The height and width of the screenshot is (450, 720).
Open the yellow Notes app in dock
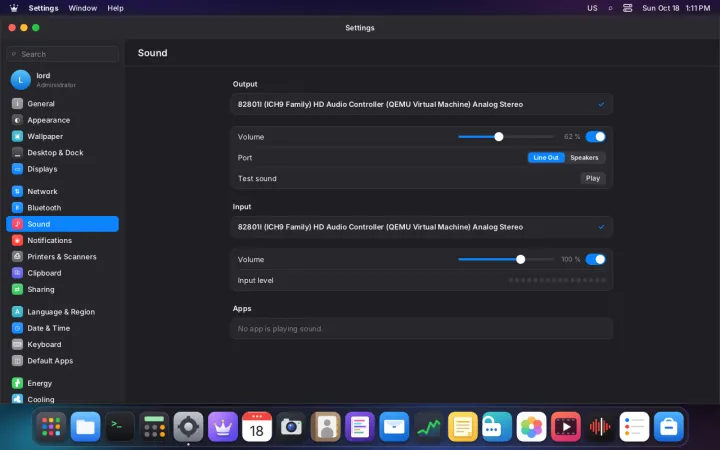tap(463, 427)
